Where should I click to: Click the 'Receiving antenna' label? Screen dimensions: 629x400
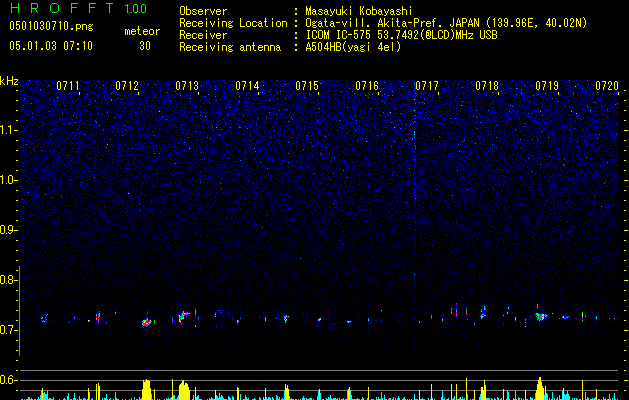tap(230, 47)
